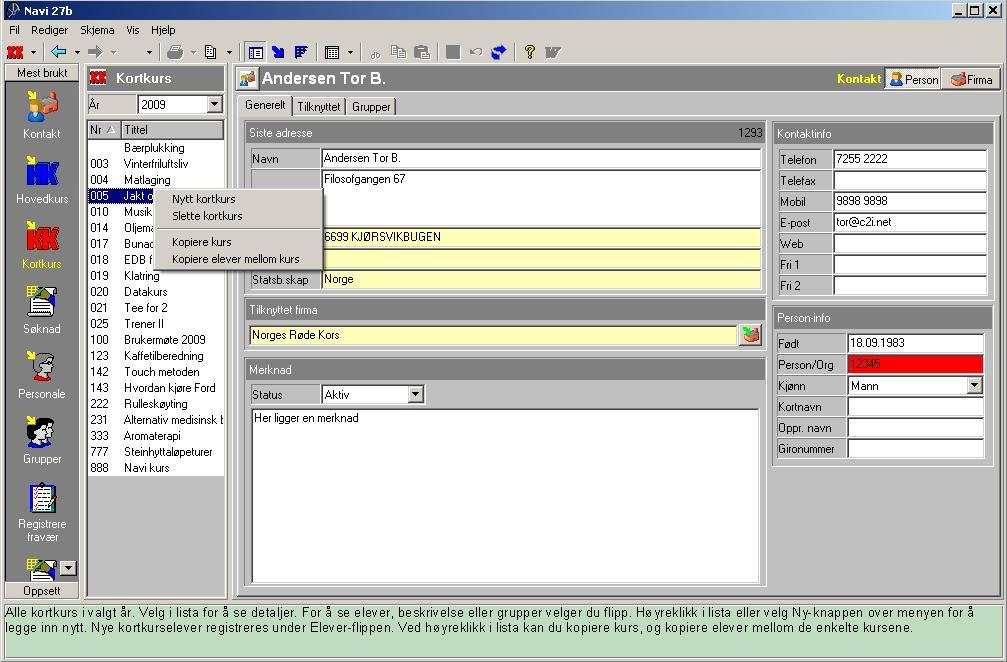Image resolution: width=1007 pixels, height=662 pixels.
Task: Open Personale in the sidebar
Action: 42,376
